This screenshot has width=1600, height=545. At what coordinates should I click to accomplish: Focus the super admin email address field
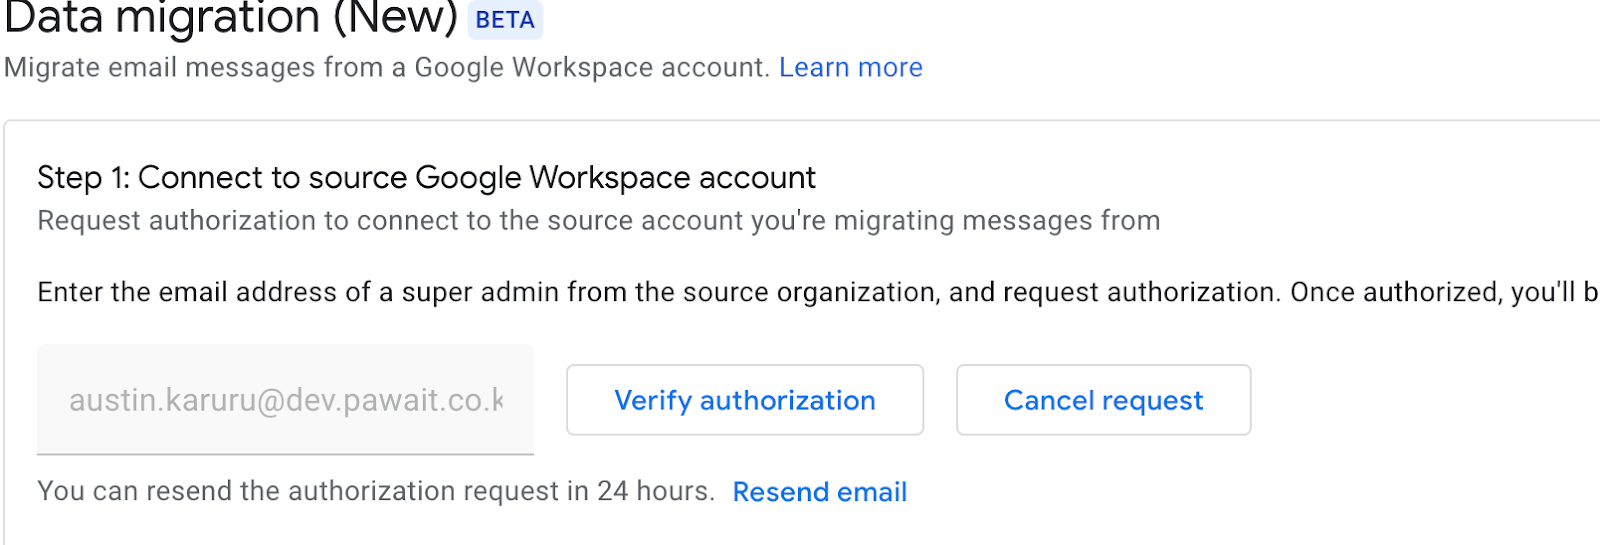coord(286,400)
